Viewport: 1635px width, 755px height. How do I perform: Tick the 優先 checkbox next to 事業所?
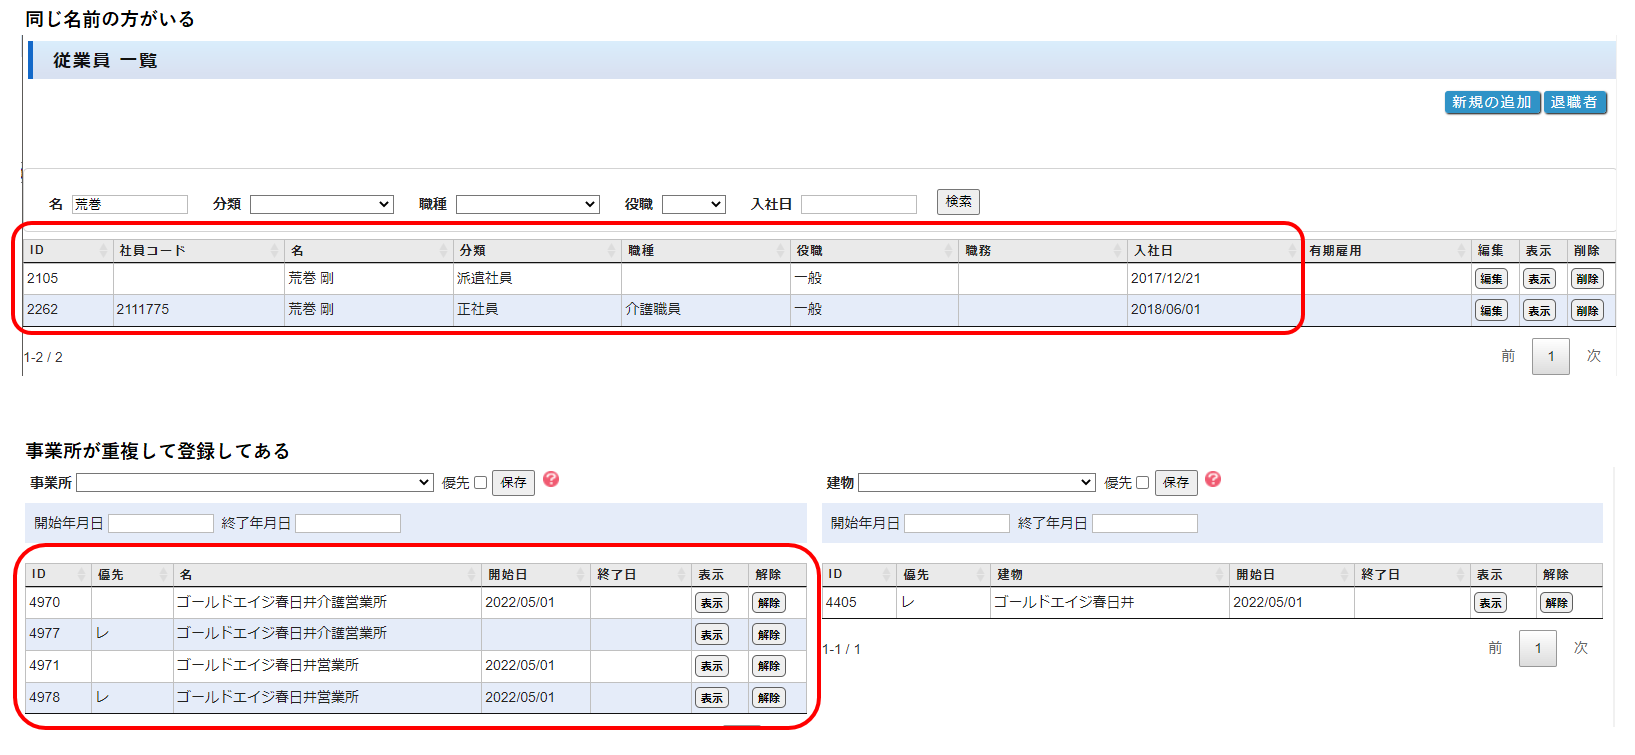(x=480, y=483)
